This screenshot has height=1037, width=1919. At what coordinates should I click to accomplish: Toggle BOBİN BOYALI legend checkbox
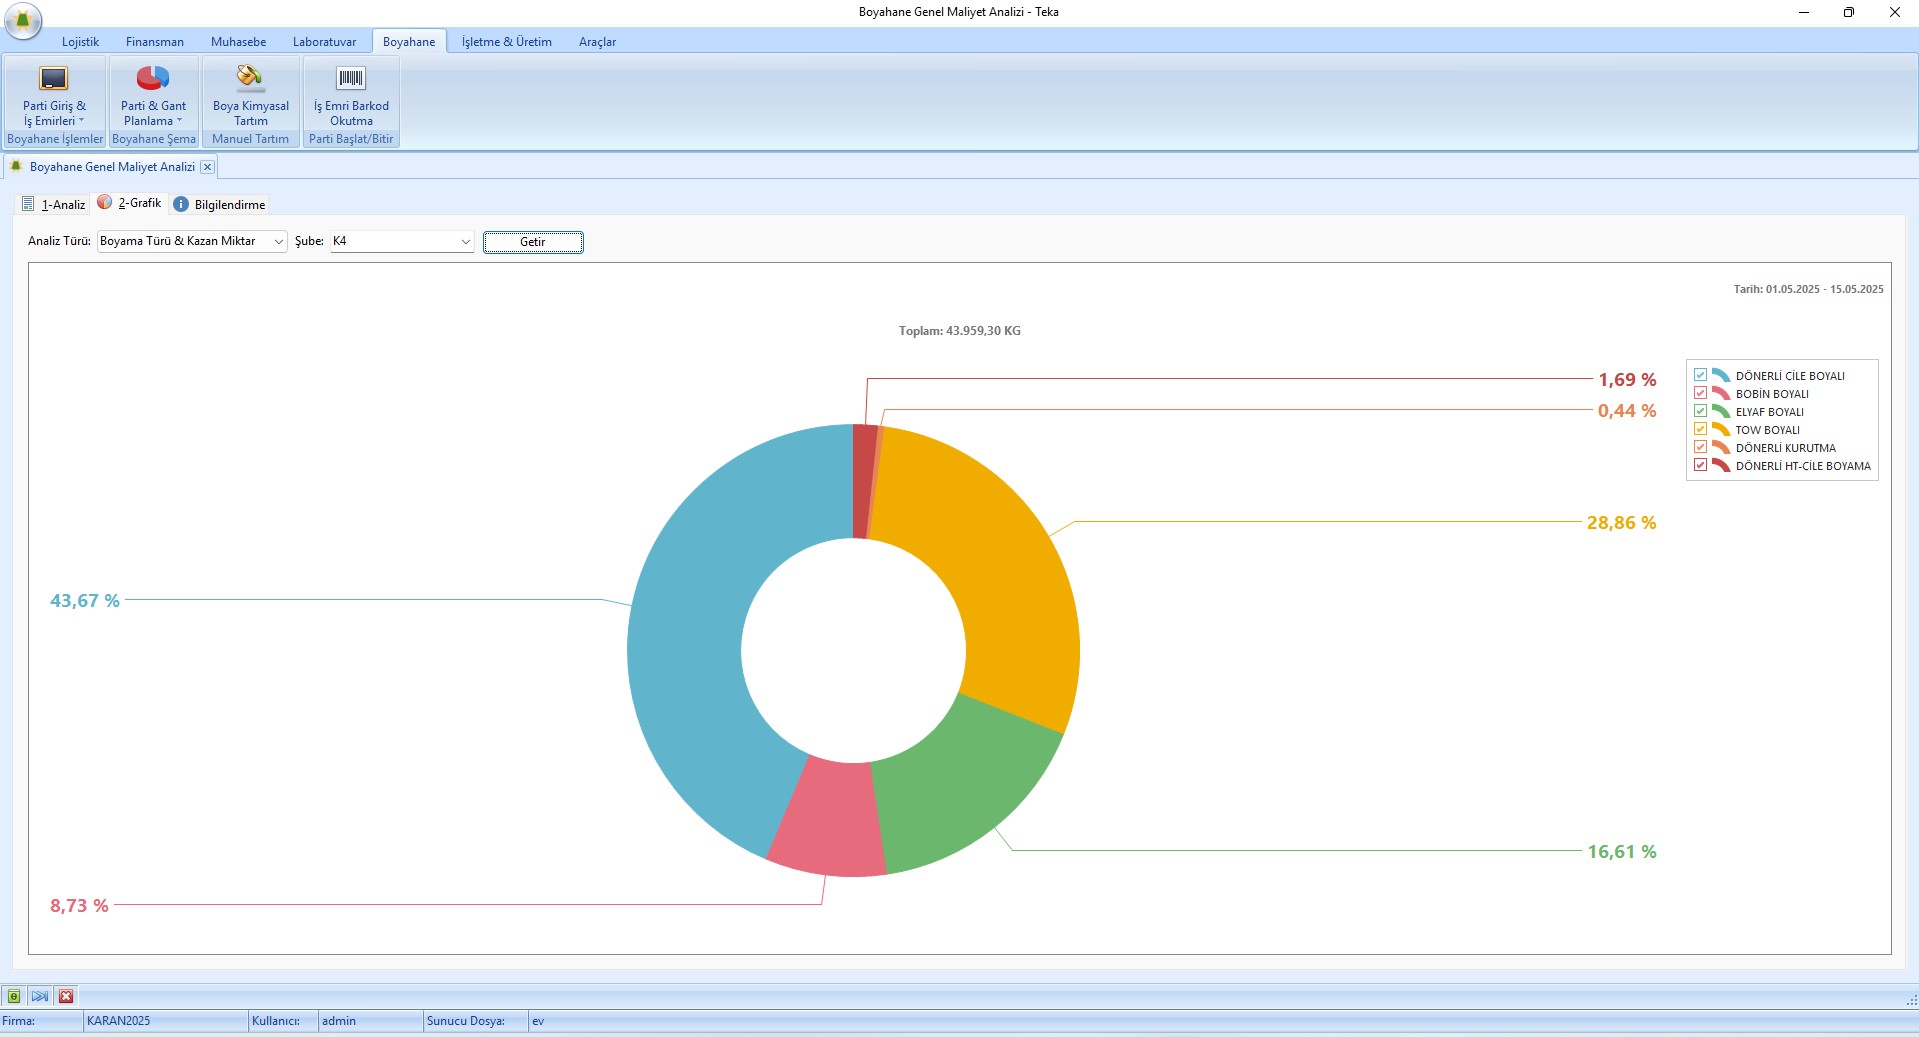[1700, 393]
